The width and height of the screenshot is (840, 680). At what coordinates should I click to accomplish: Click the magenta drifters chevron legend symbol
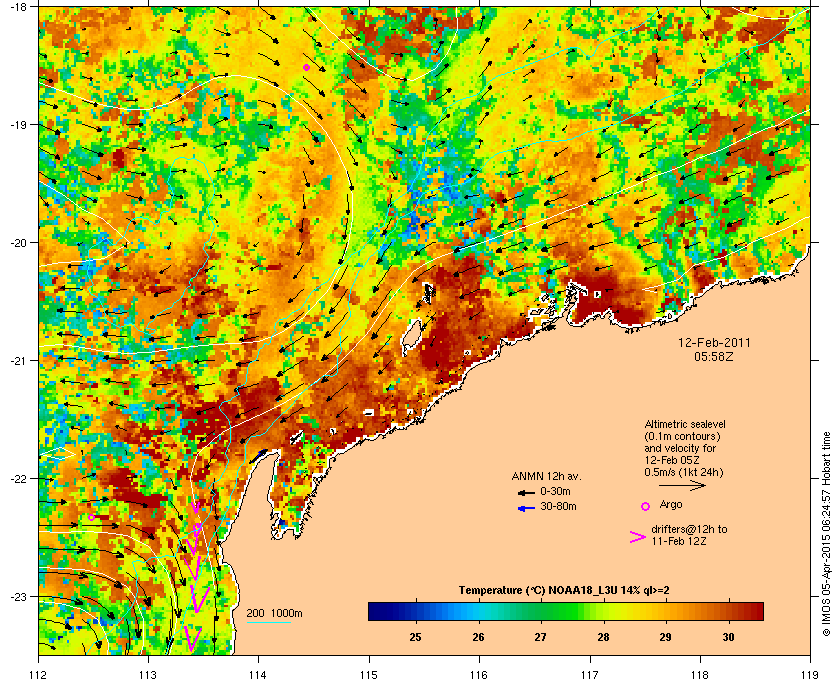(638, 537)
